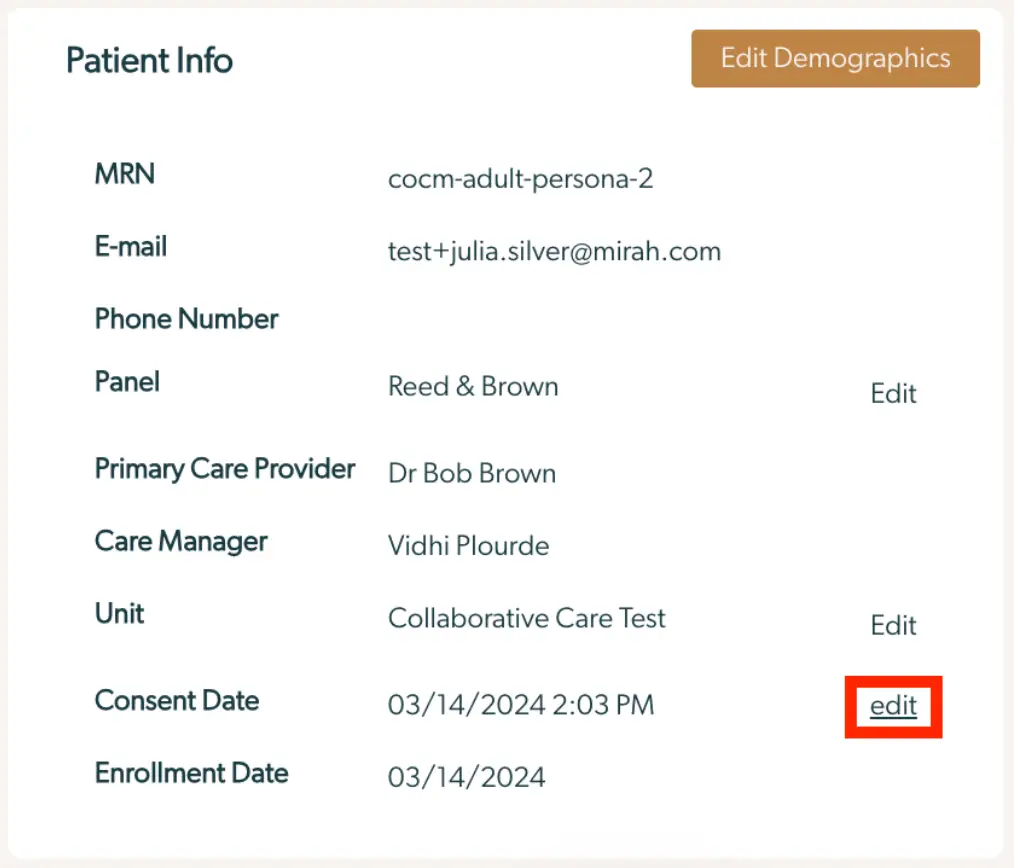Click the Enrollment Date label
The height and width of the screenshot is (868, 1014).
[191, 773]
